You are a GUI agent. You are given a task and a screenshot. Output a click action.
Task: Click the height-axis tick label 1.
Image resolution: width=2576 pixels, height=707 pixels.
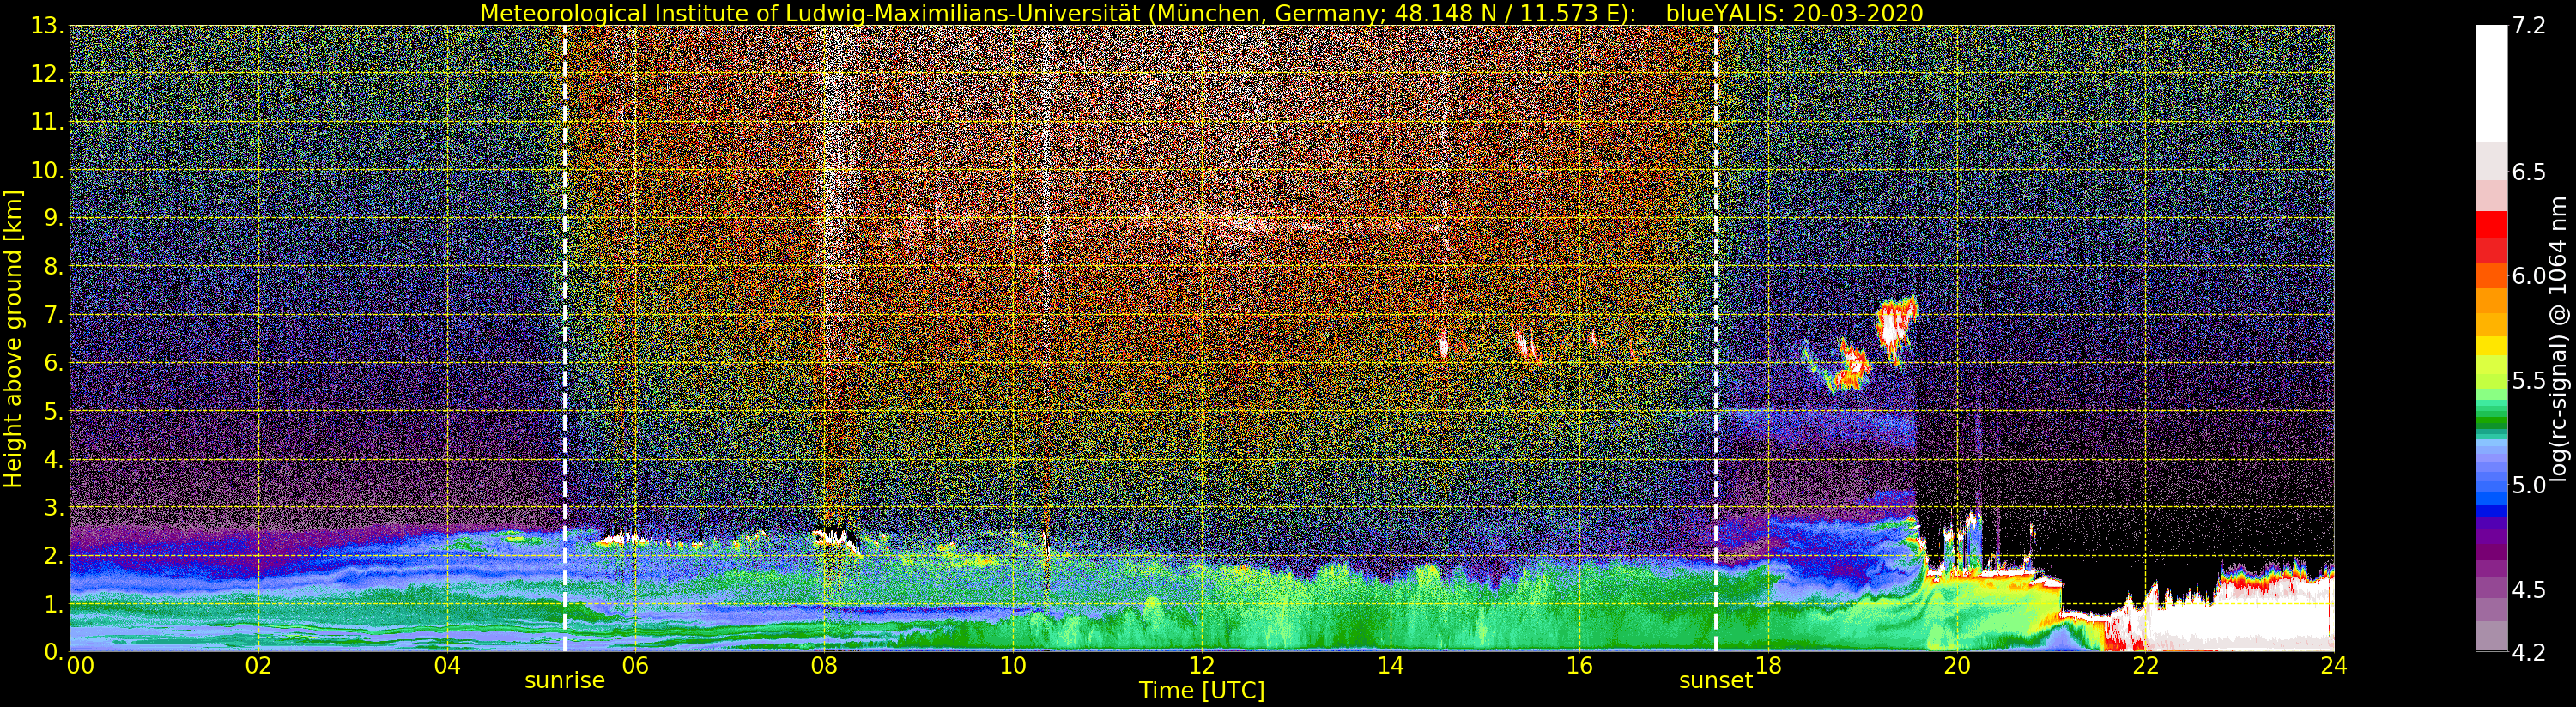[x=53, y=604]
